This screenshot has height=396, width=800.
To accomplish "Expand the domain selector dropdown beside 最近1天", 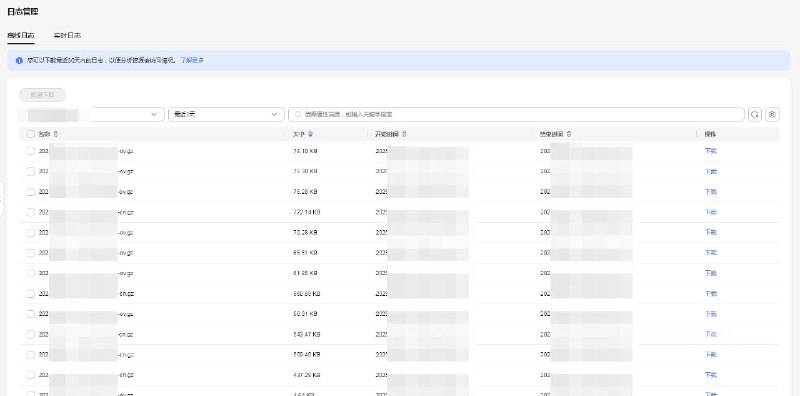I will pos(91,114).
